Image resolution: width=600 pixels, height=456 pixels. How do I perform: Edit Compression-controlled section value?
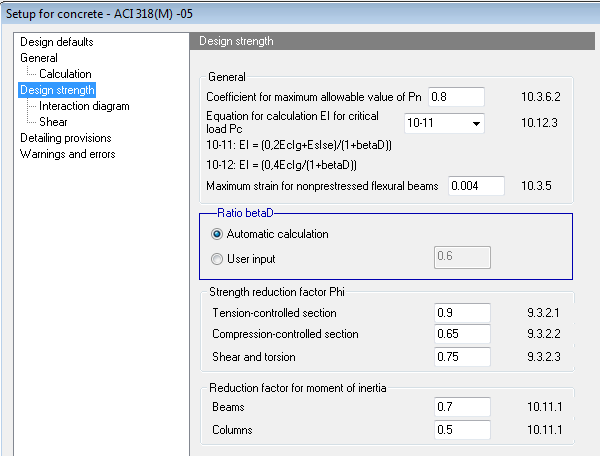462,334
